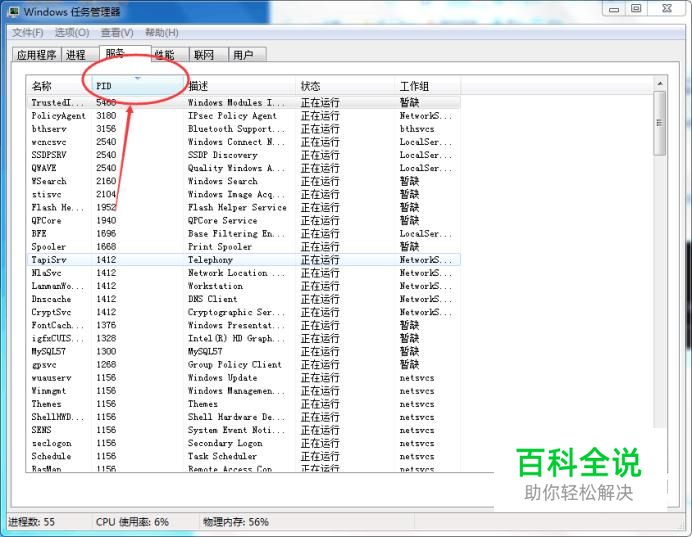
Task: Select the Schedule service row
Action: pos(244,456)
